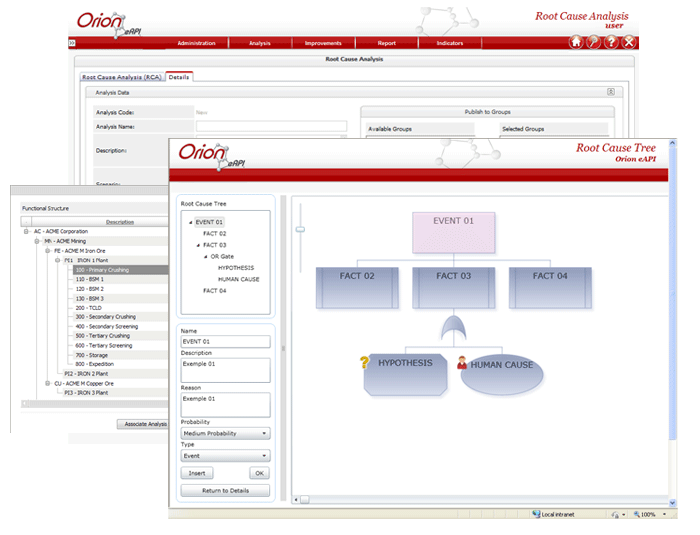This screenshot has height=535, width=700.
Task: Open the Probability dropdown
Action: click(x=225, y=434)
